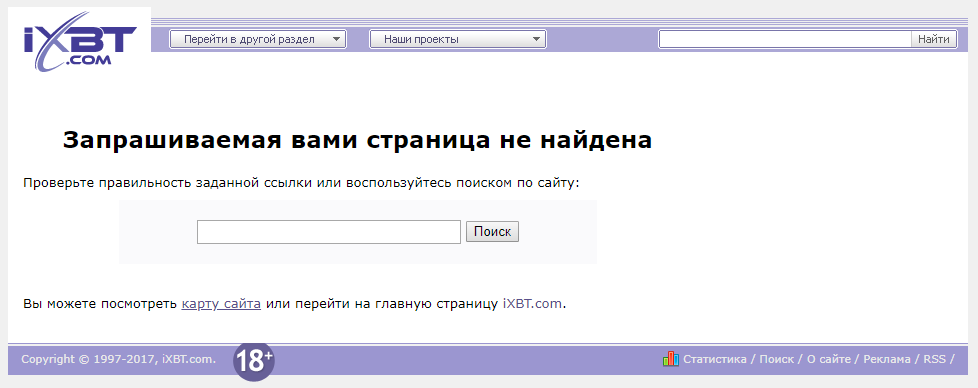This screenshot has height=388, width=978.
Task: Click the 'Найти' button
Action: click(934, 39)
